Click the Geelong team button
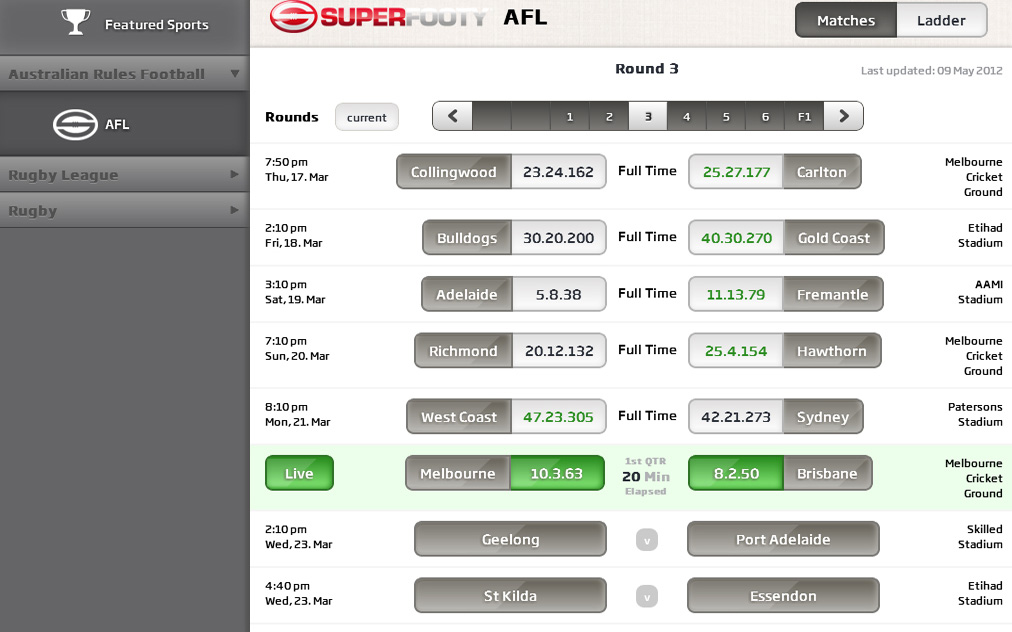Viewport: 1012px width, 632px height. (x=511, y=539)
